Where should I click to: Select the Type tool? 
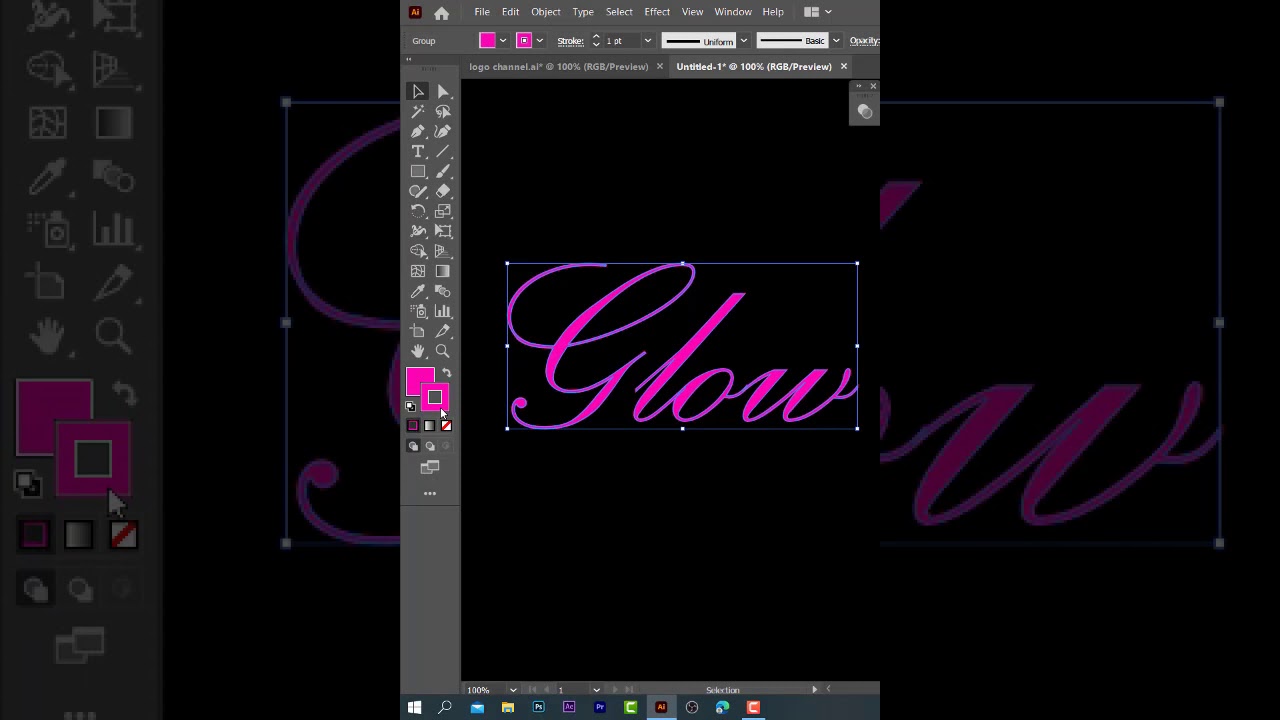point(418,151)
